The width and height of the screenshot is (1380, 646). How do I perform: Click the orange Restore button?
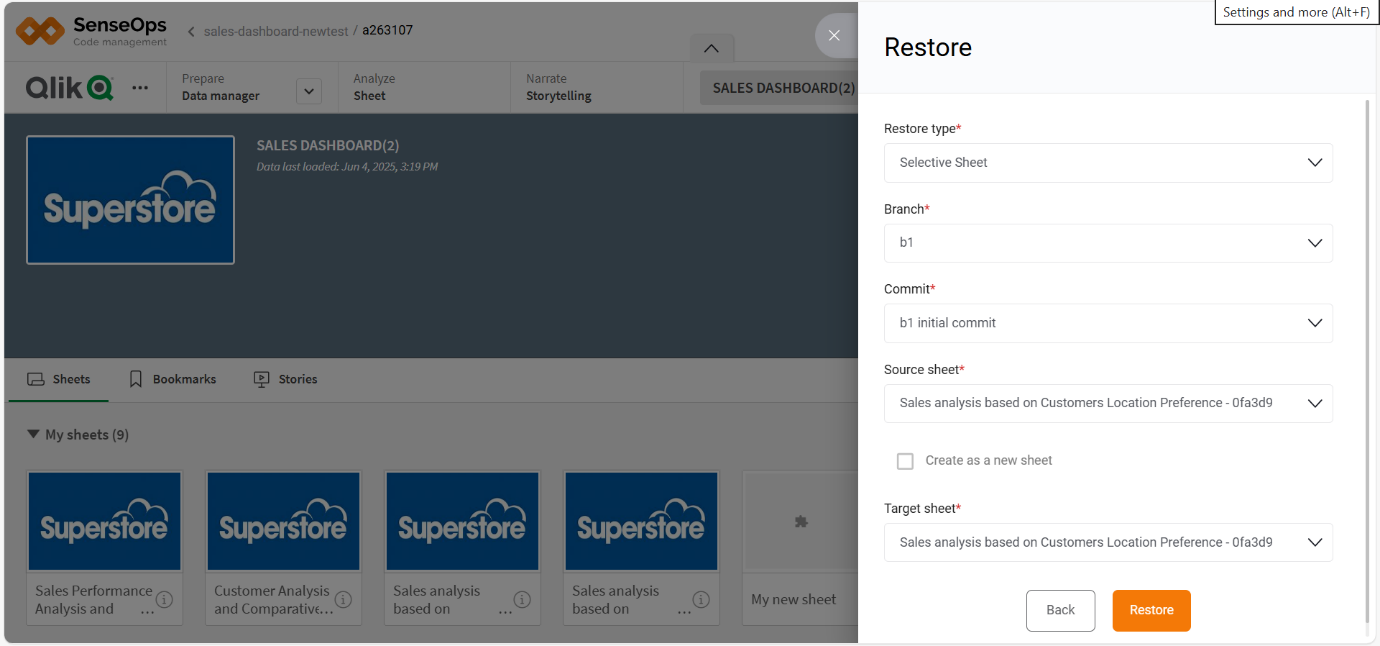[1151, 610]
